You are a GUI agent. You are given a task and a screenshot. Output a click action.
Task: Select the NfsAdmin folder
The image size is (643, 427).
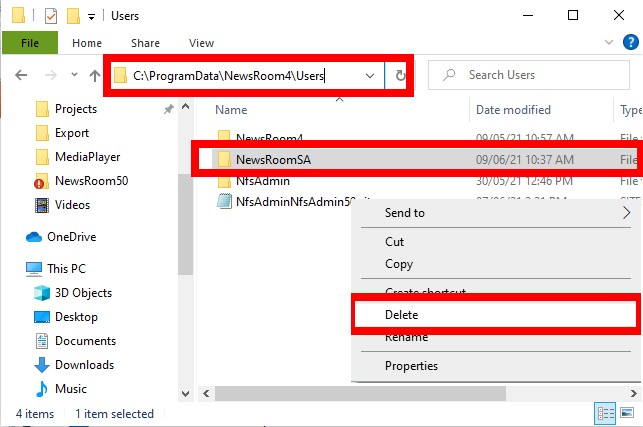tap(262, 181)
